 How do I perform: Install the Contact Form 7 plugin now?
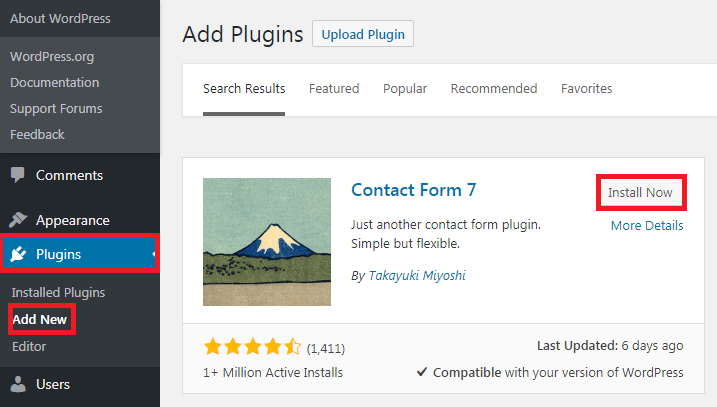(640, 192)
